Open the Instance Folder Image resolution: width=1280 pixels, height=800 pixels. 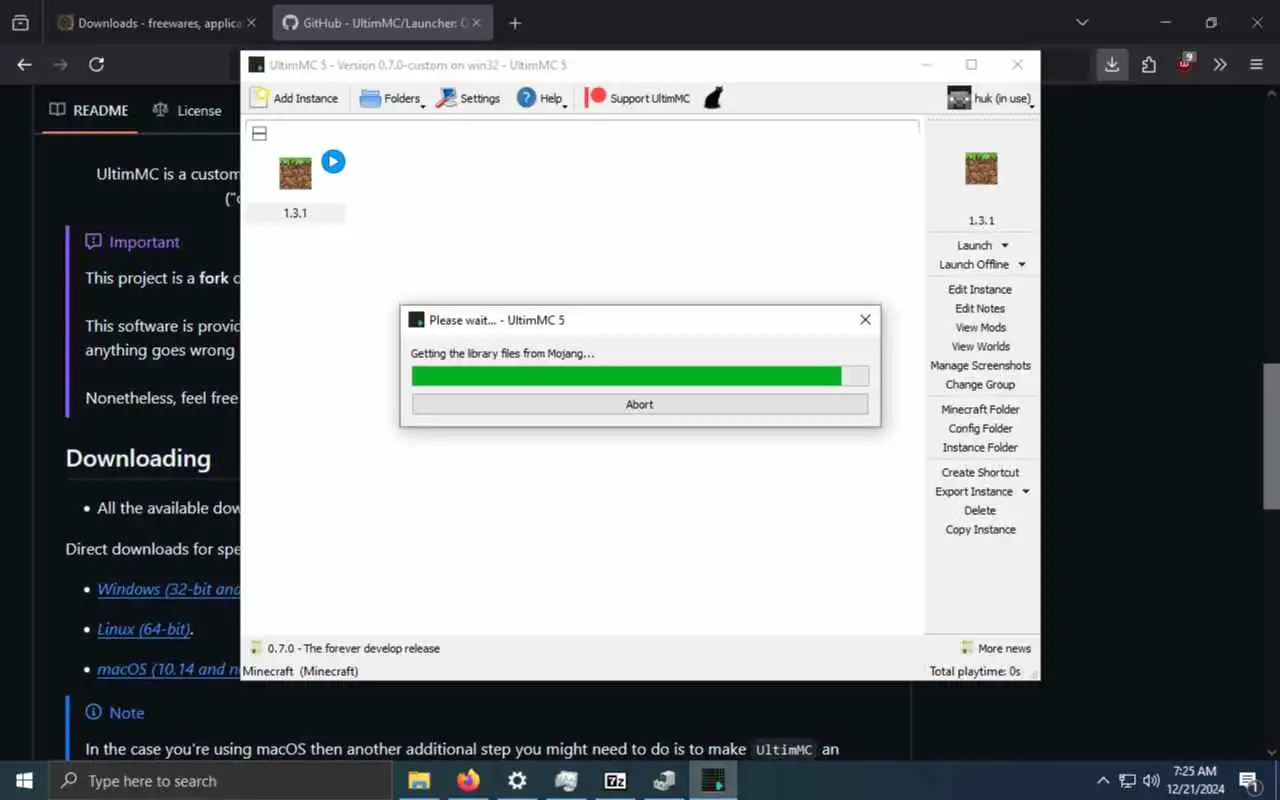(x=980, y=447)
